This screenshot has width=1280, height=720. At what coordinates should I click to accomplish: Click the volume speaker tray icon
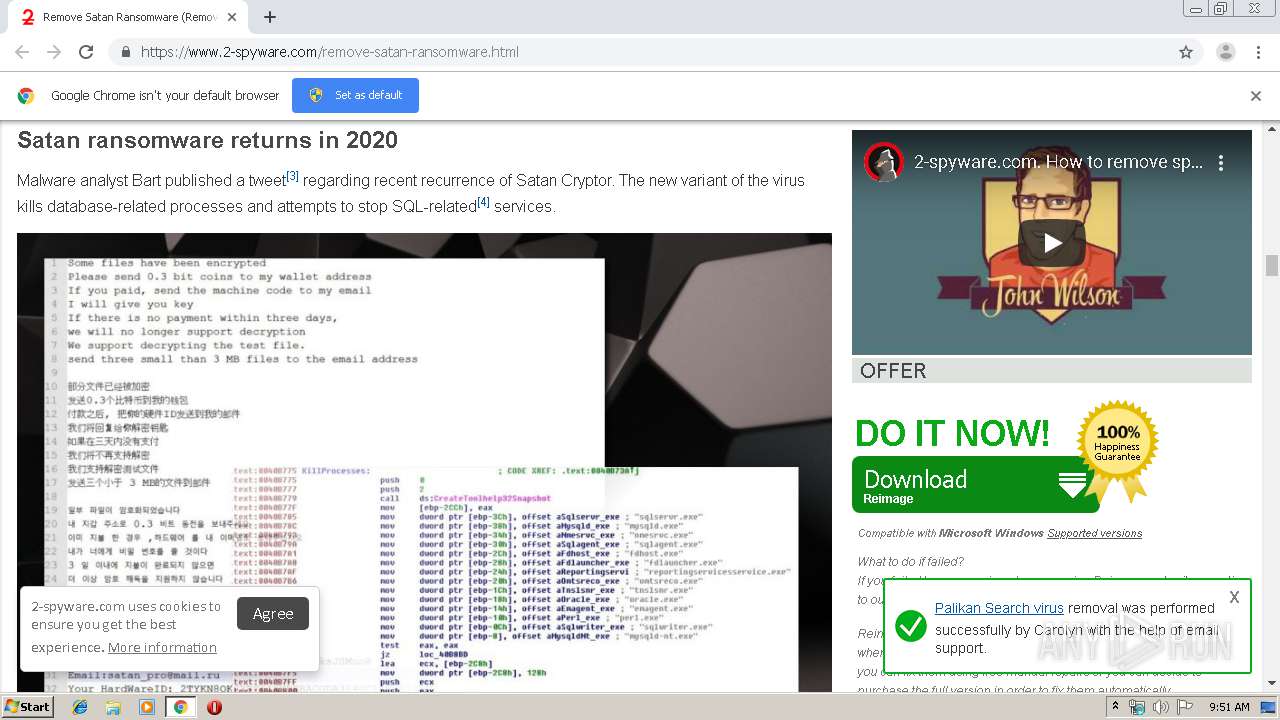(x=1160, y=707)
